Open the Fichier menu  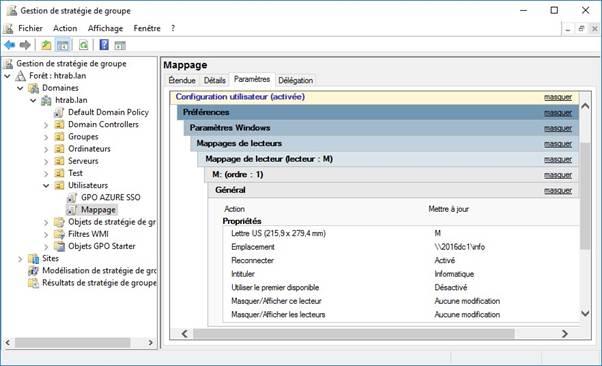coord(30,28)
